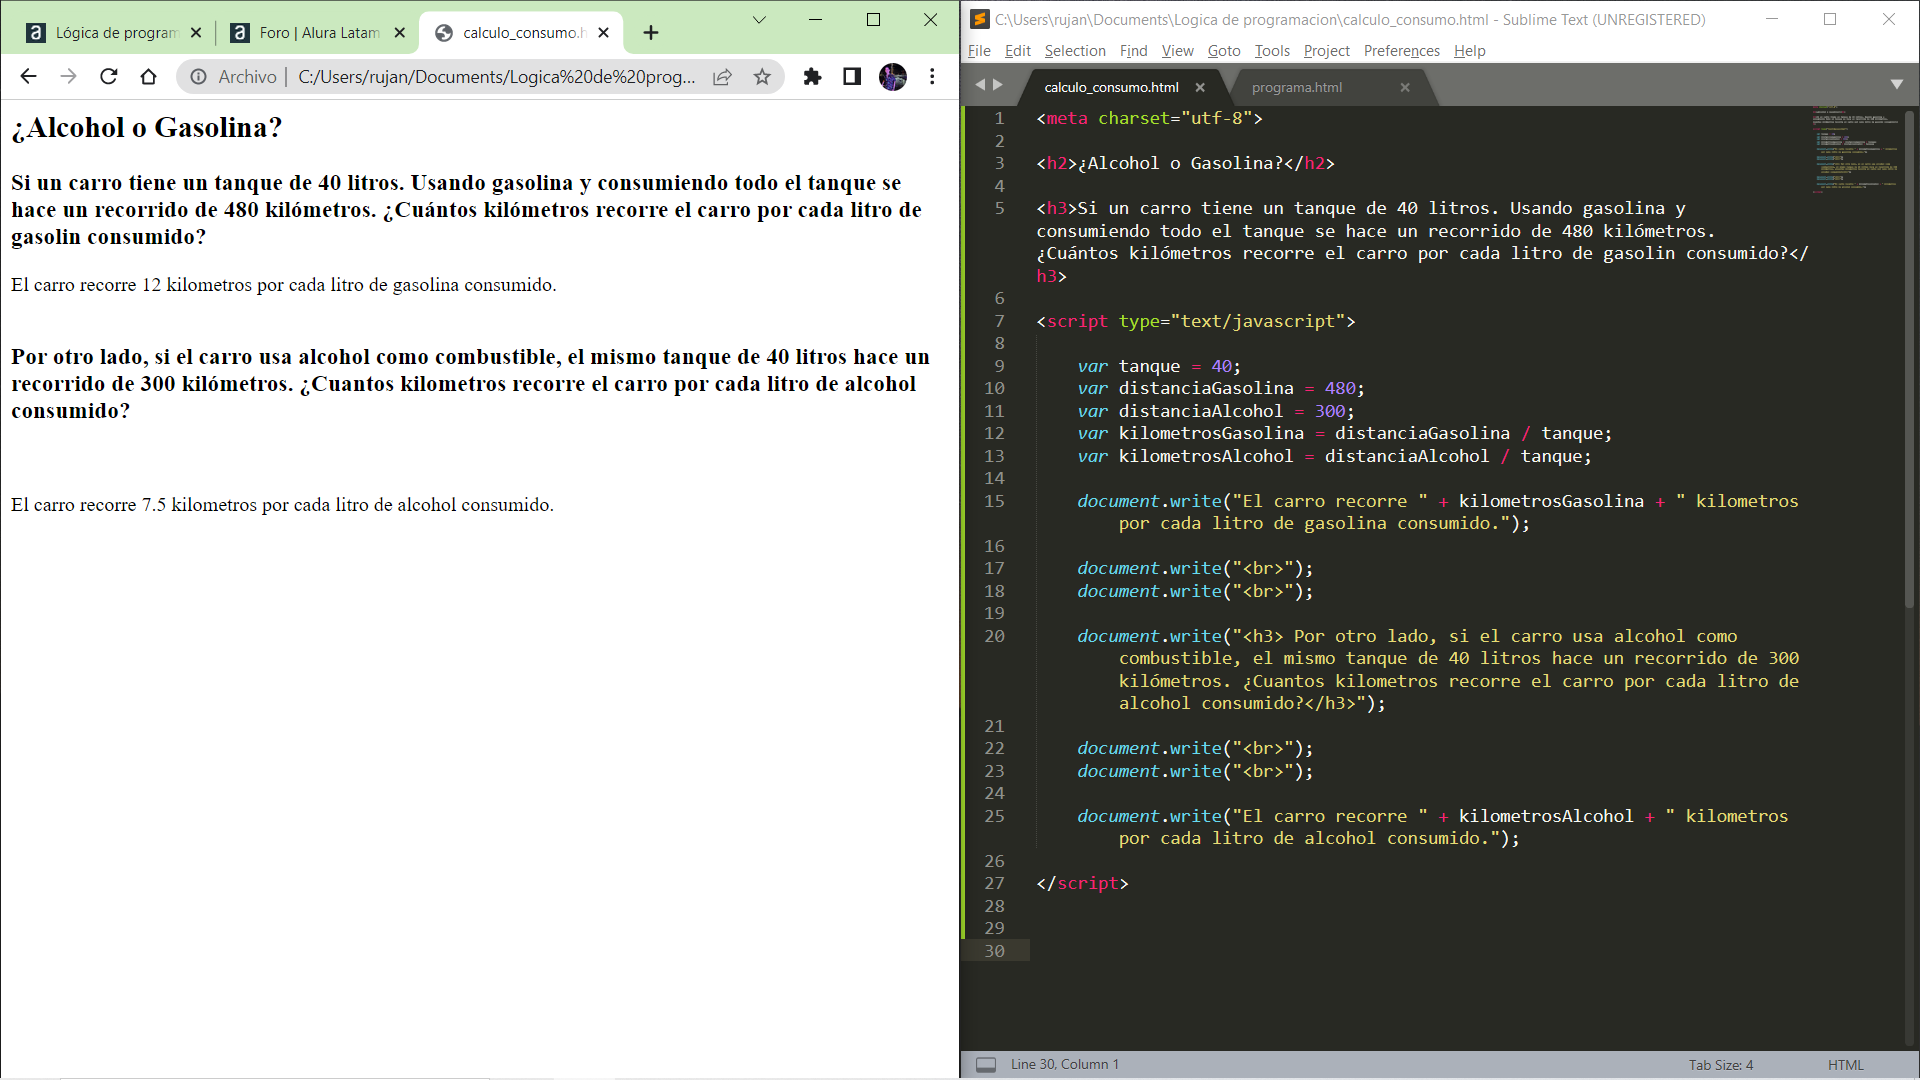Click the browser home button icon
The height and width of the screenshot is (1080, 1920).
[x=149, y=76]
